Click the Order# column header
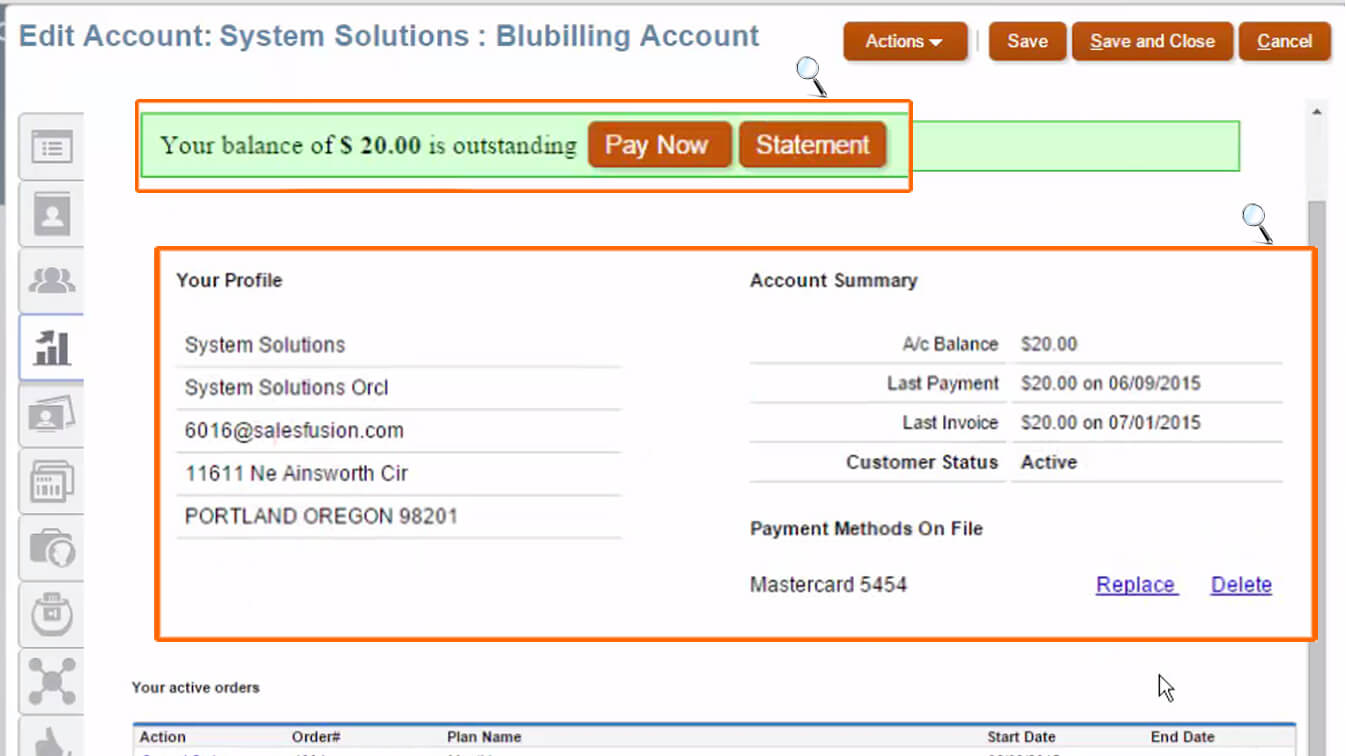 [316, 736]
